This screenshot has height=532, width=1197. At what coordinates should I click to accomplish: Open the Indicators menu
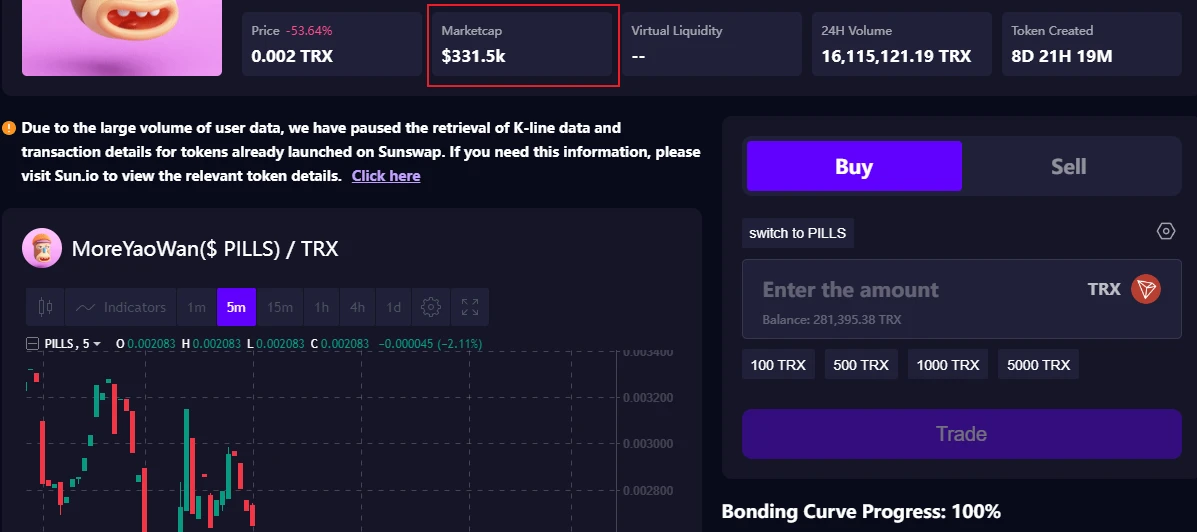point(121,307)
